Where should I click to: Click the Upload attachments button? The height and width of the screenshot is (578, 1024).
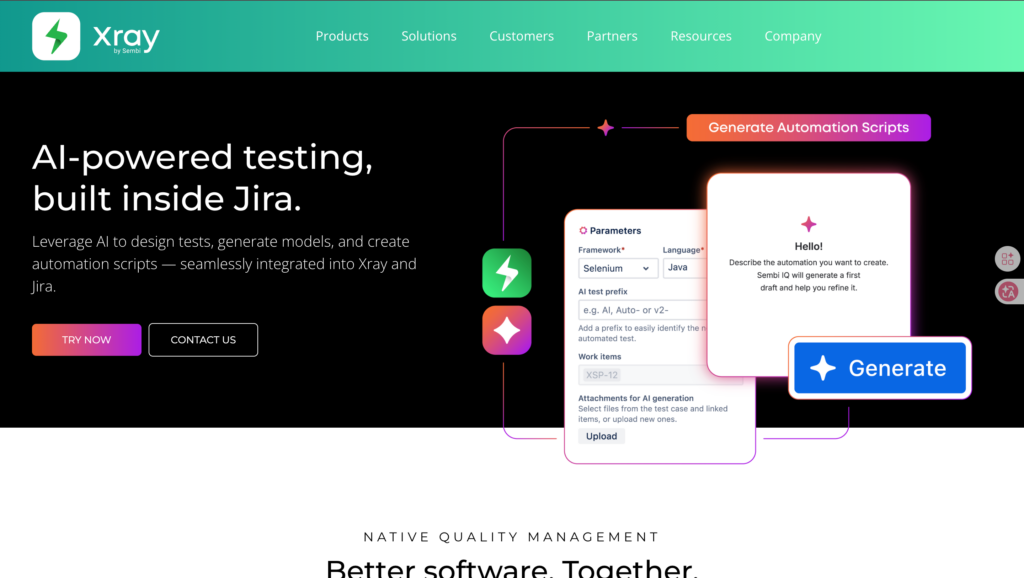pyautogui.click(x=601, y=436)
